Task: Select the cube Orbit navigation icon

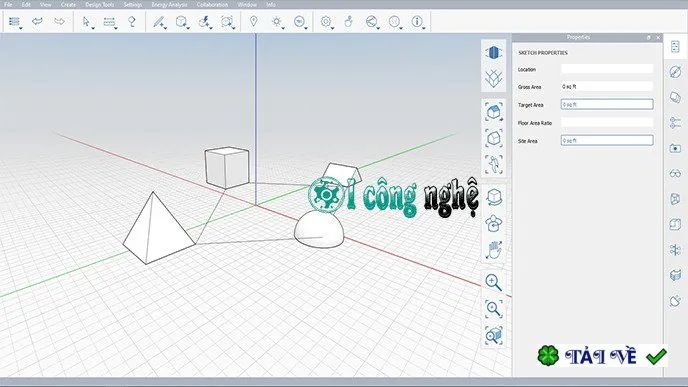Action: pos(494,197)
